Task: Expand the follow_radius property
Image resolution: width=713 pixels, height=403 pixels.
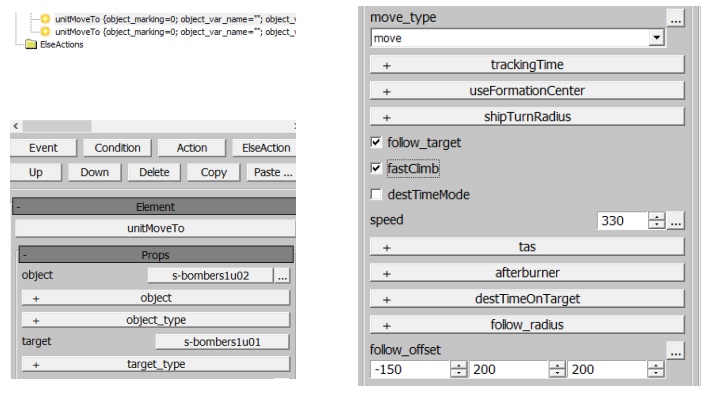Action: (527, 324)
